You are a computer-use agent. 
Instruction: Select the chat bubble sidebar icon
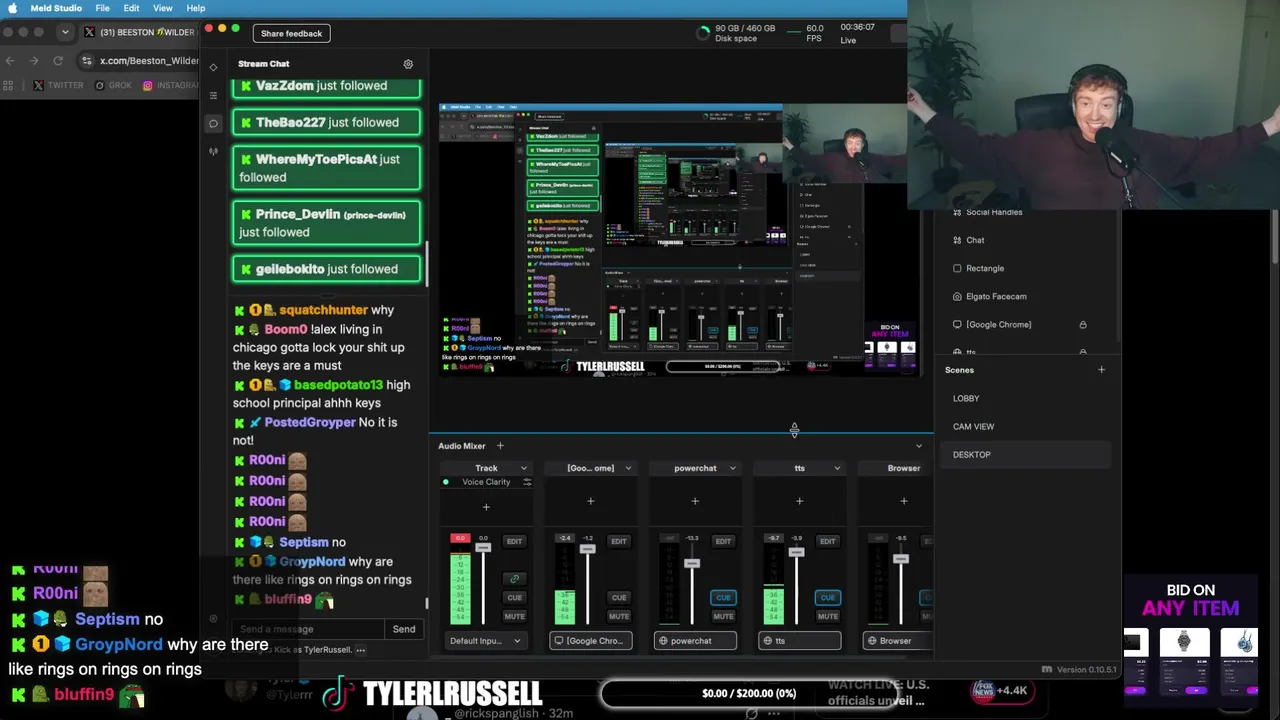(x=213, y=124)
